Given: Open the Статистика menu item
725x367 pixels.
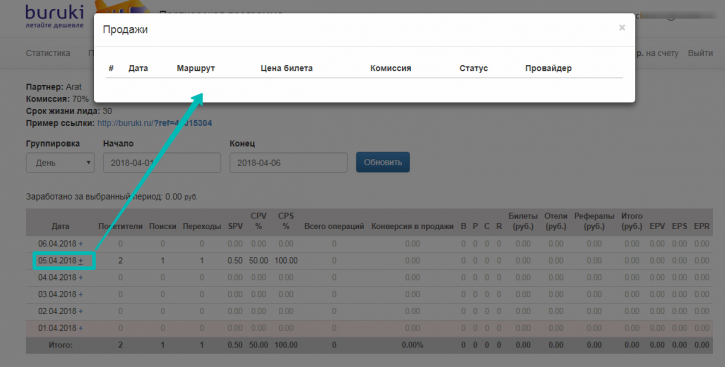Looking at the screenshot, I should pos(48,53).
